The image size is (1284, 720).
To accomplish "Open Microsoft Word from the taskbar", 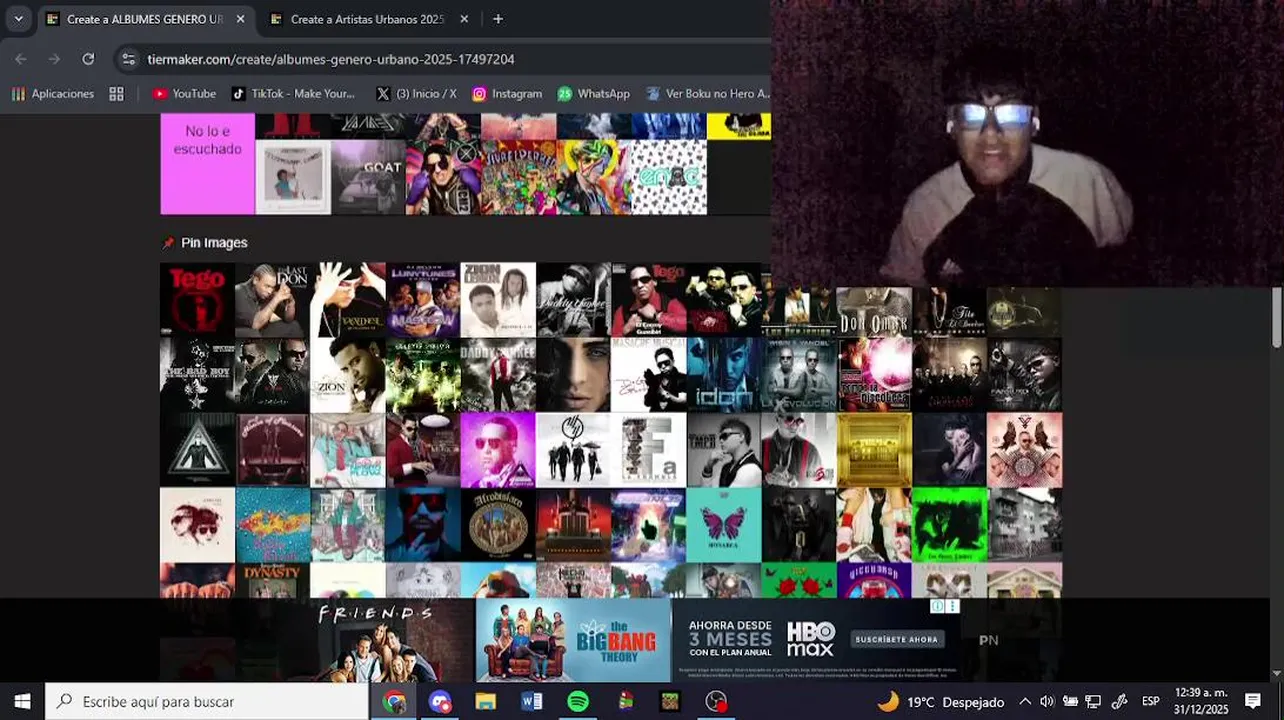I will pos(532,701).
